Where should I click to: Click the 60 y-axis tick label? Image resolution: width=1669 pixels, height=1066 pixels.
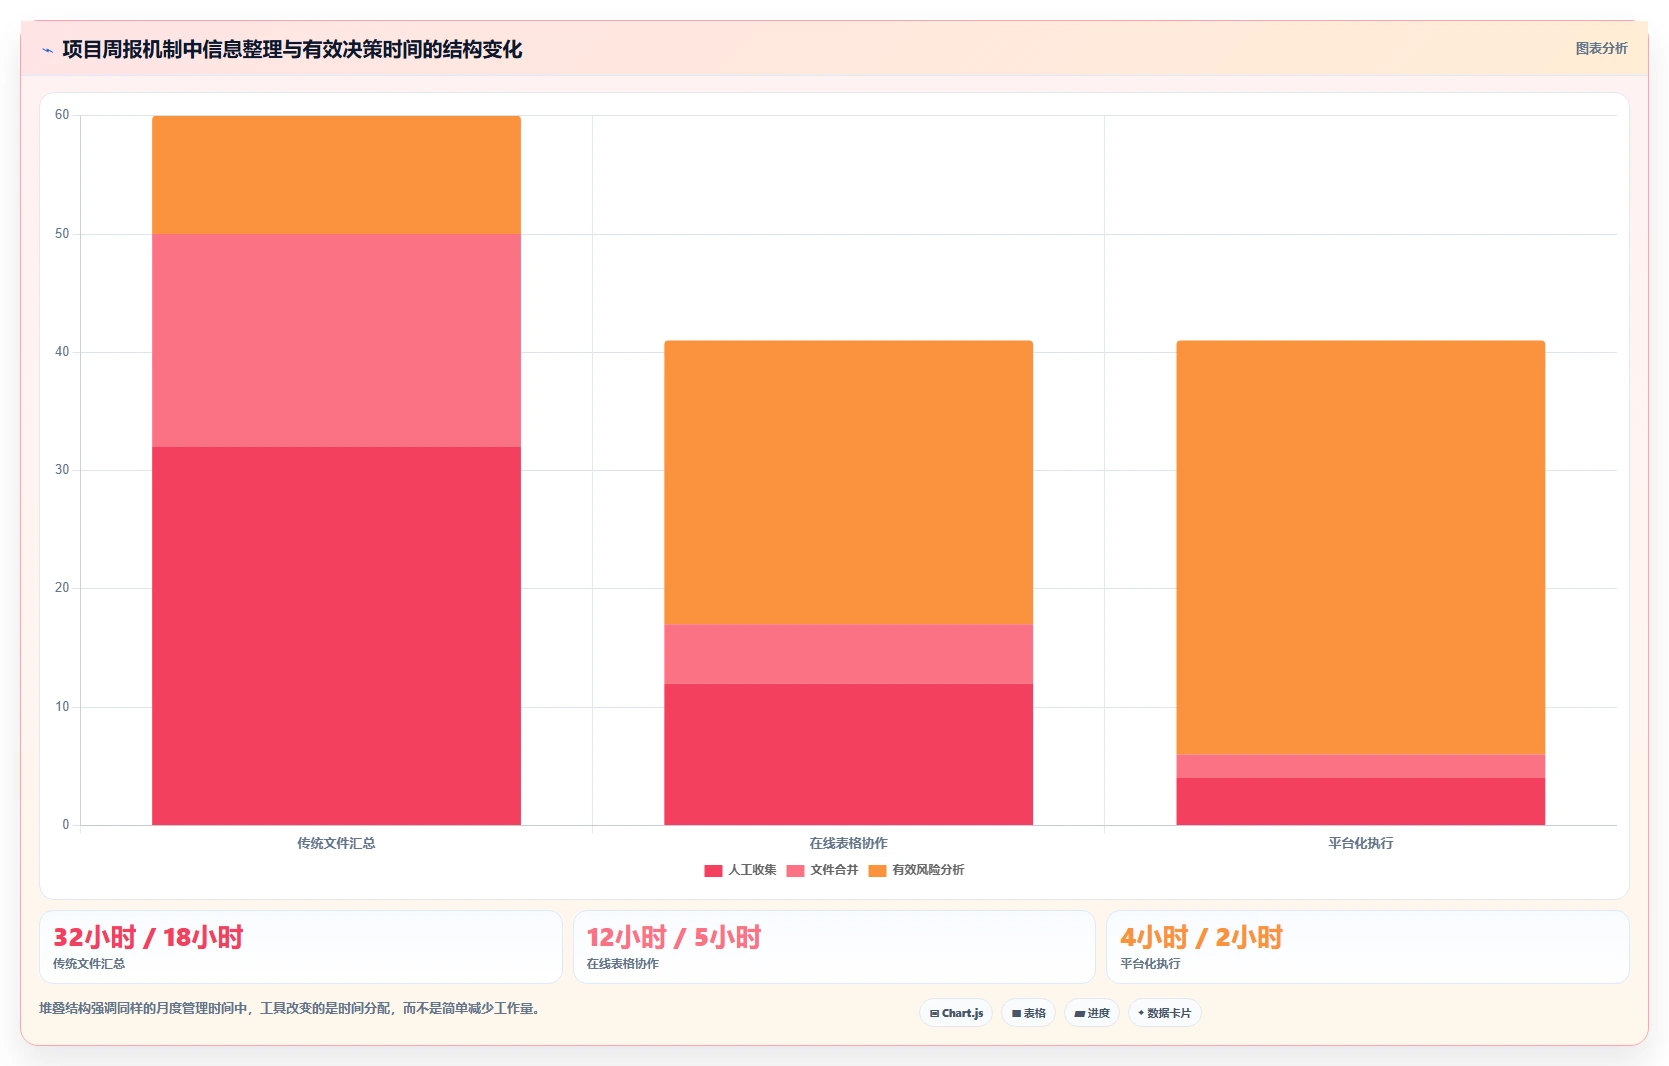tap(62, 115)
